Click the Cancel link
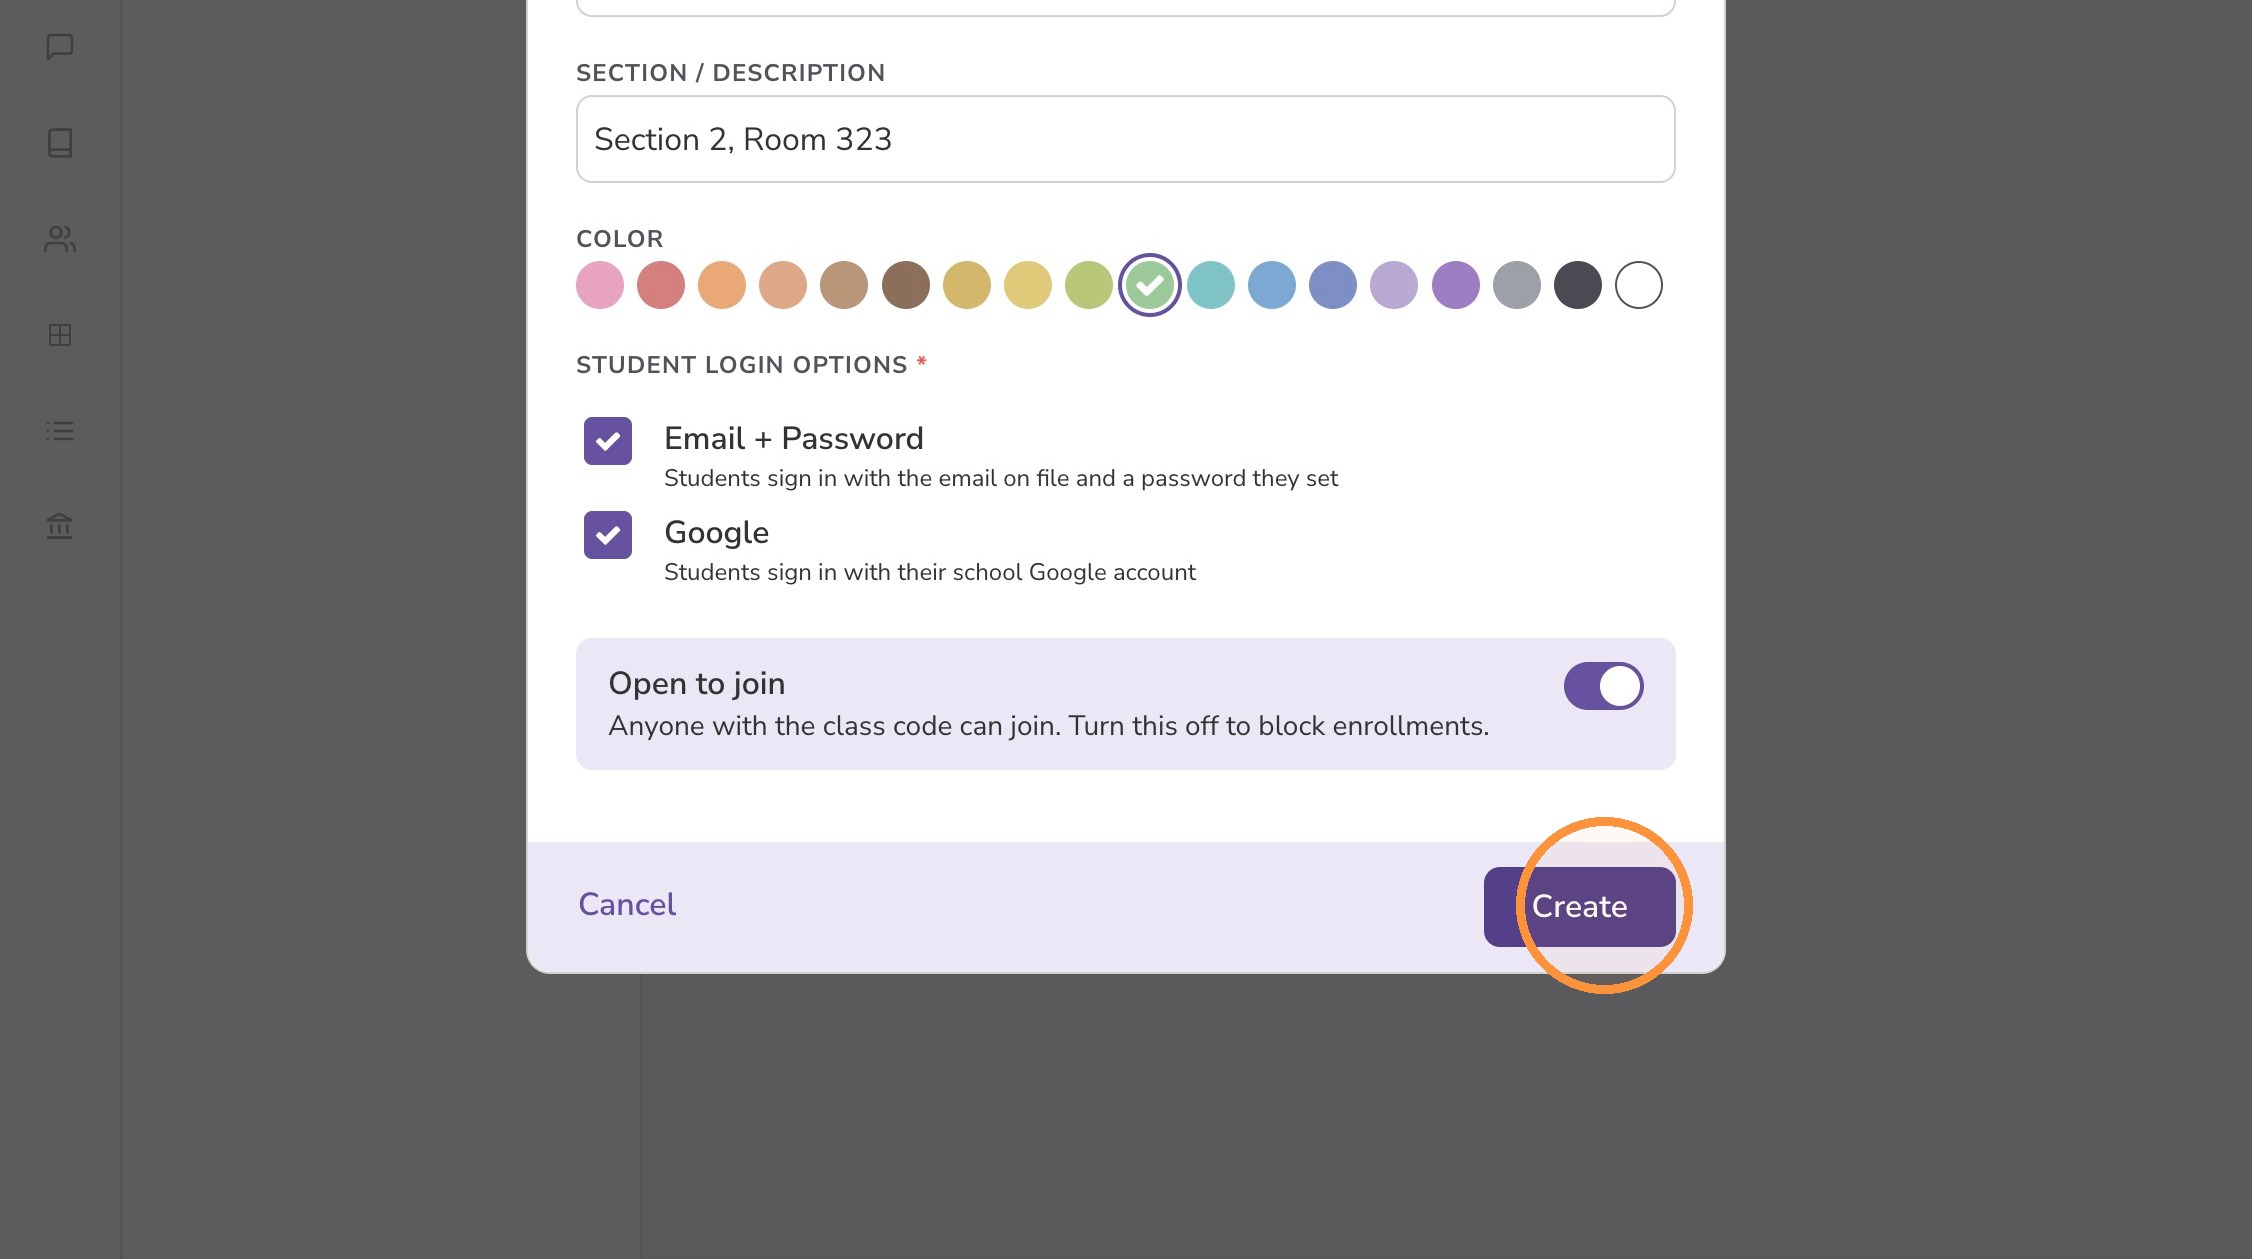2252x1259 pixels. pyautogui.click(x=627, y=905)
